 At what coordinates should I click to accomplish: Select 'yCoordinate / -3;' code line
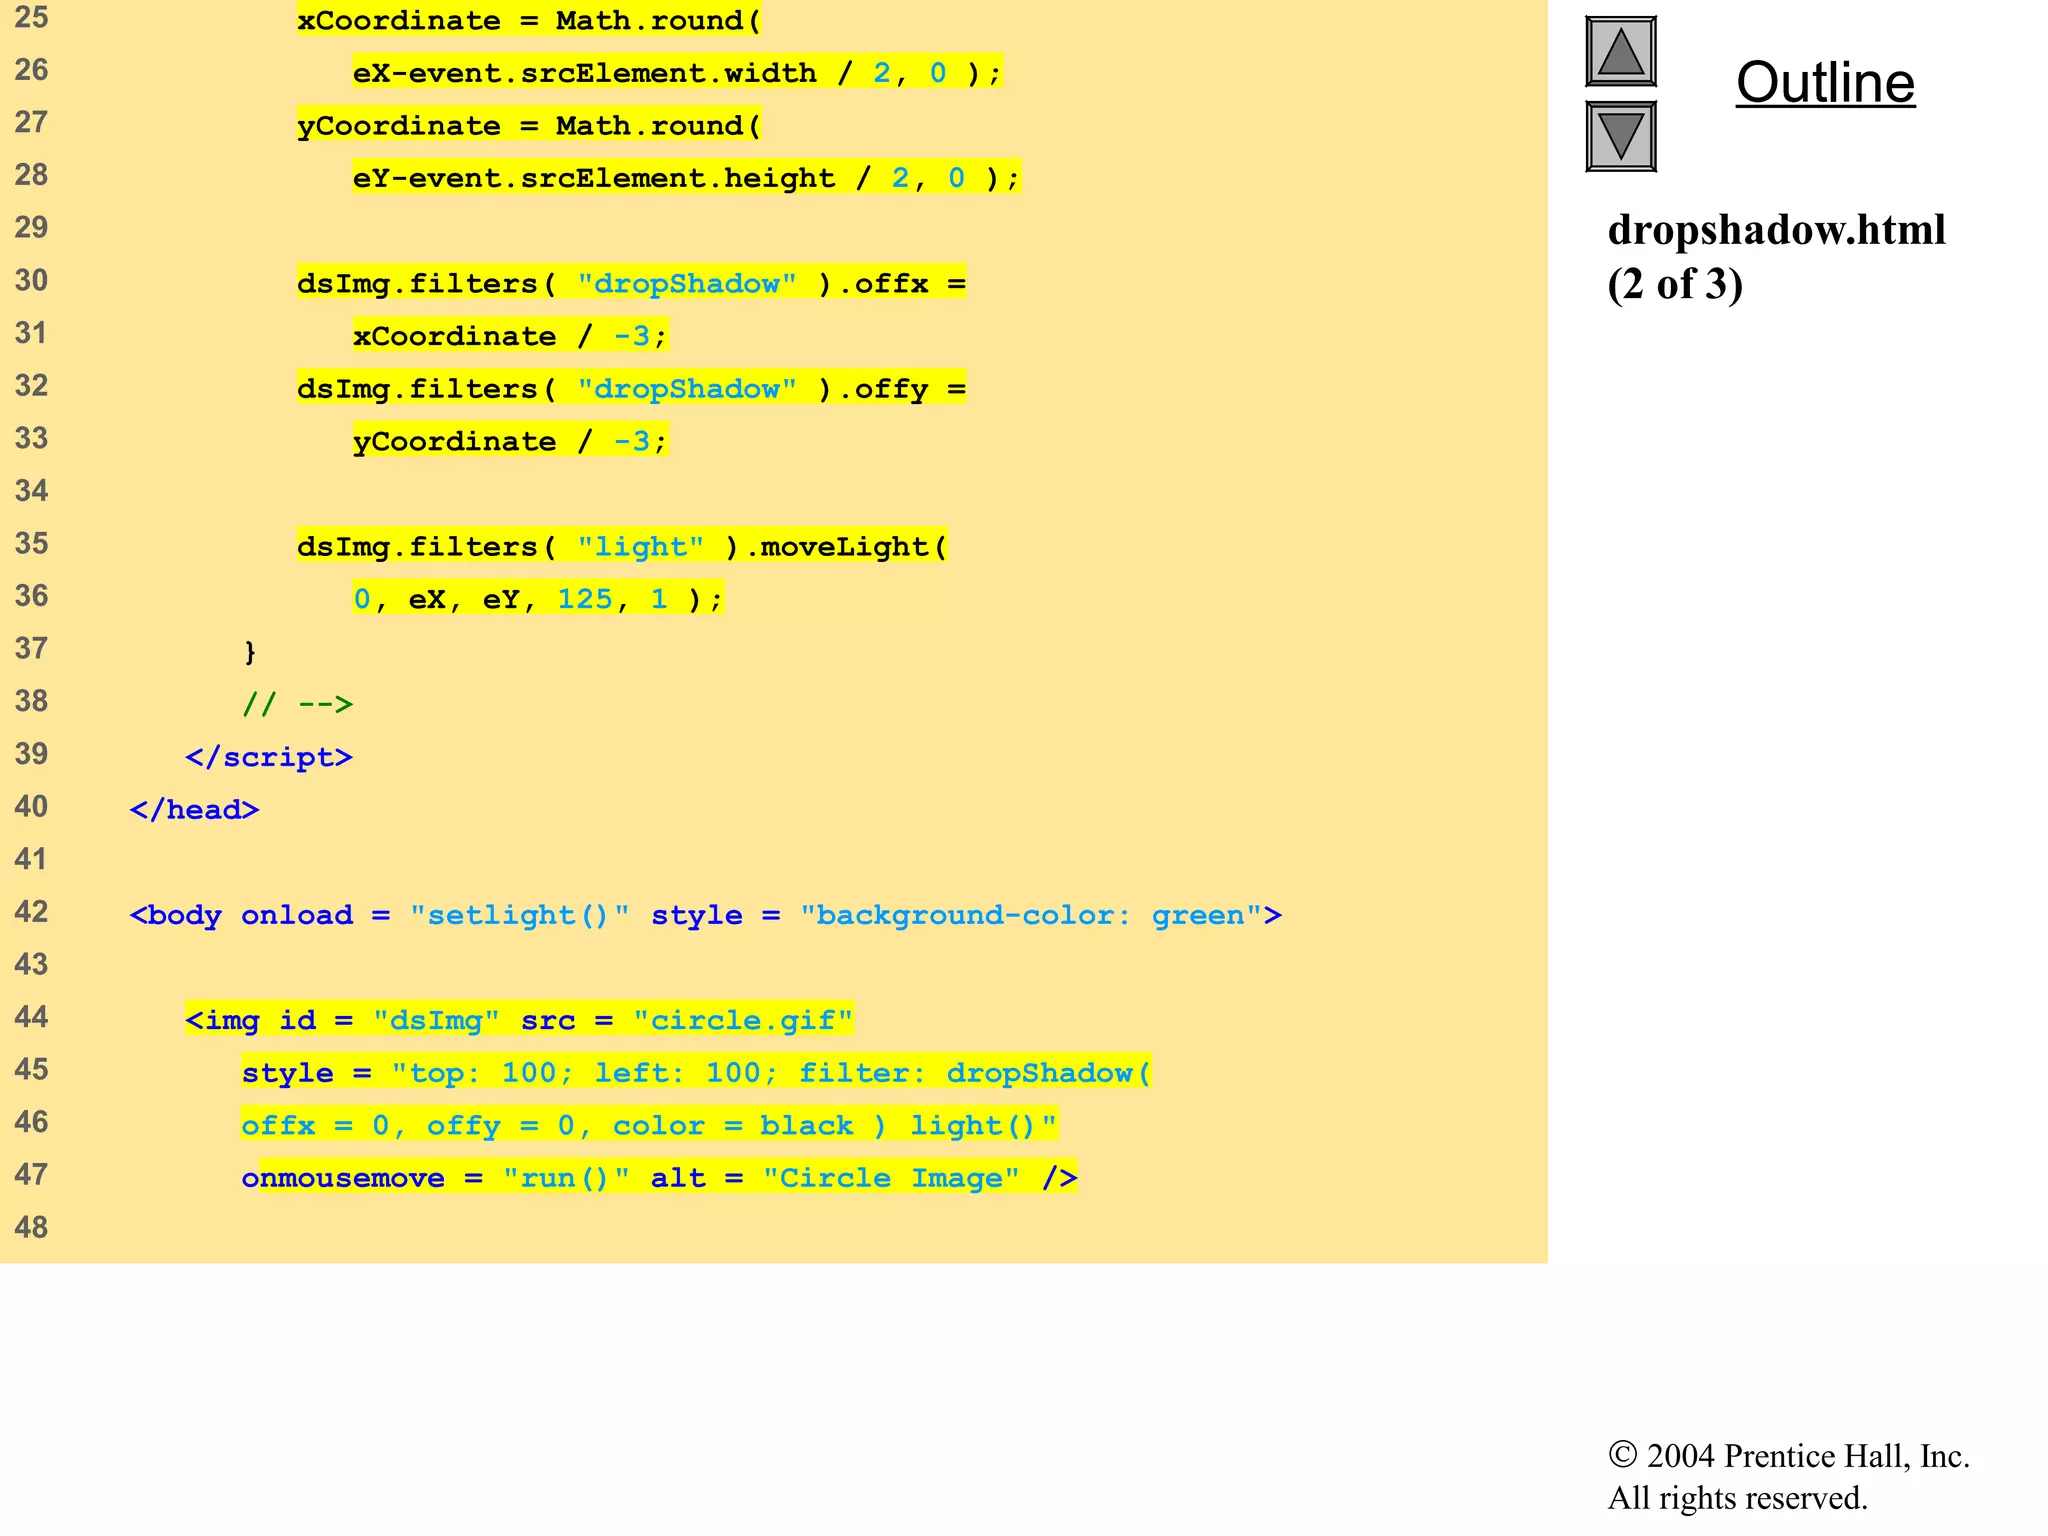pos(510,441)
